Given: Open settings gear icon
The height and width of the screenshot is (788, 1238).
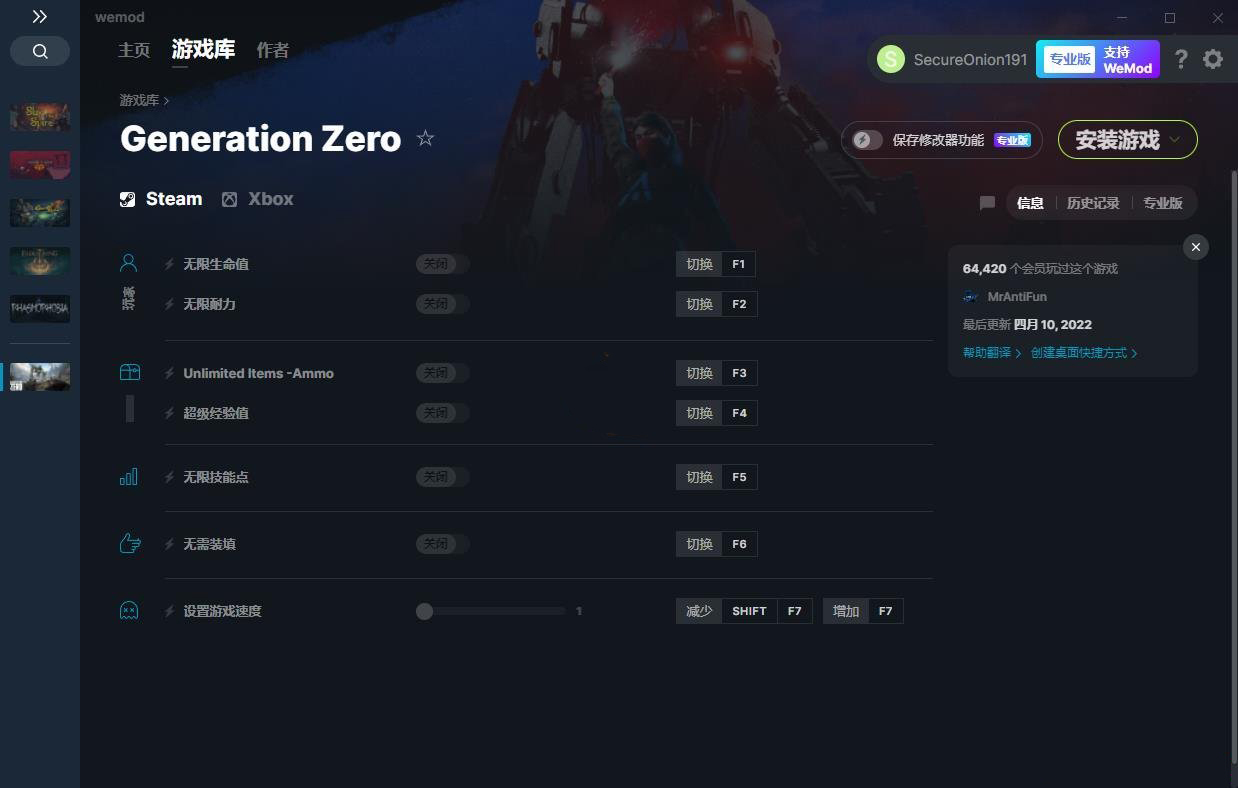Looking at the screenshot, I should click(1213, 59).
